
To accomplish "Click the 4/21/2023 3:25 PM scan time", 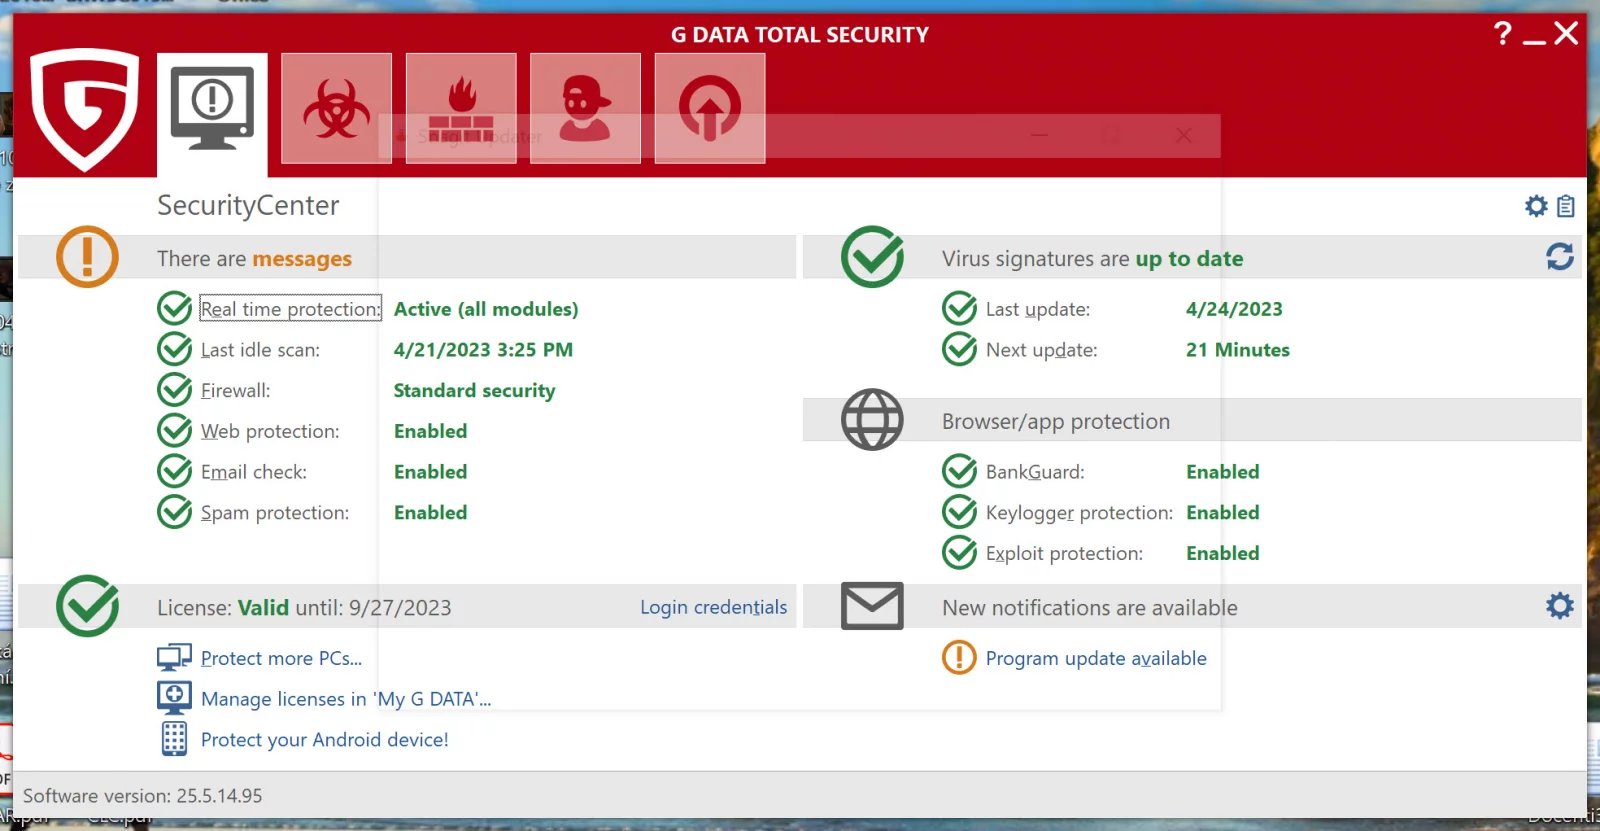I will [x=483, y=350].
